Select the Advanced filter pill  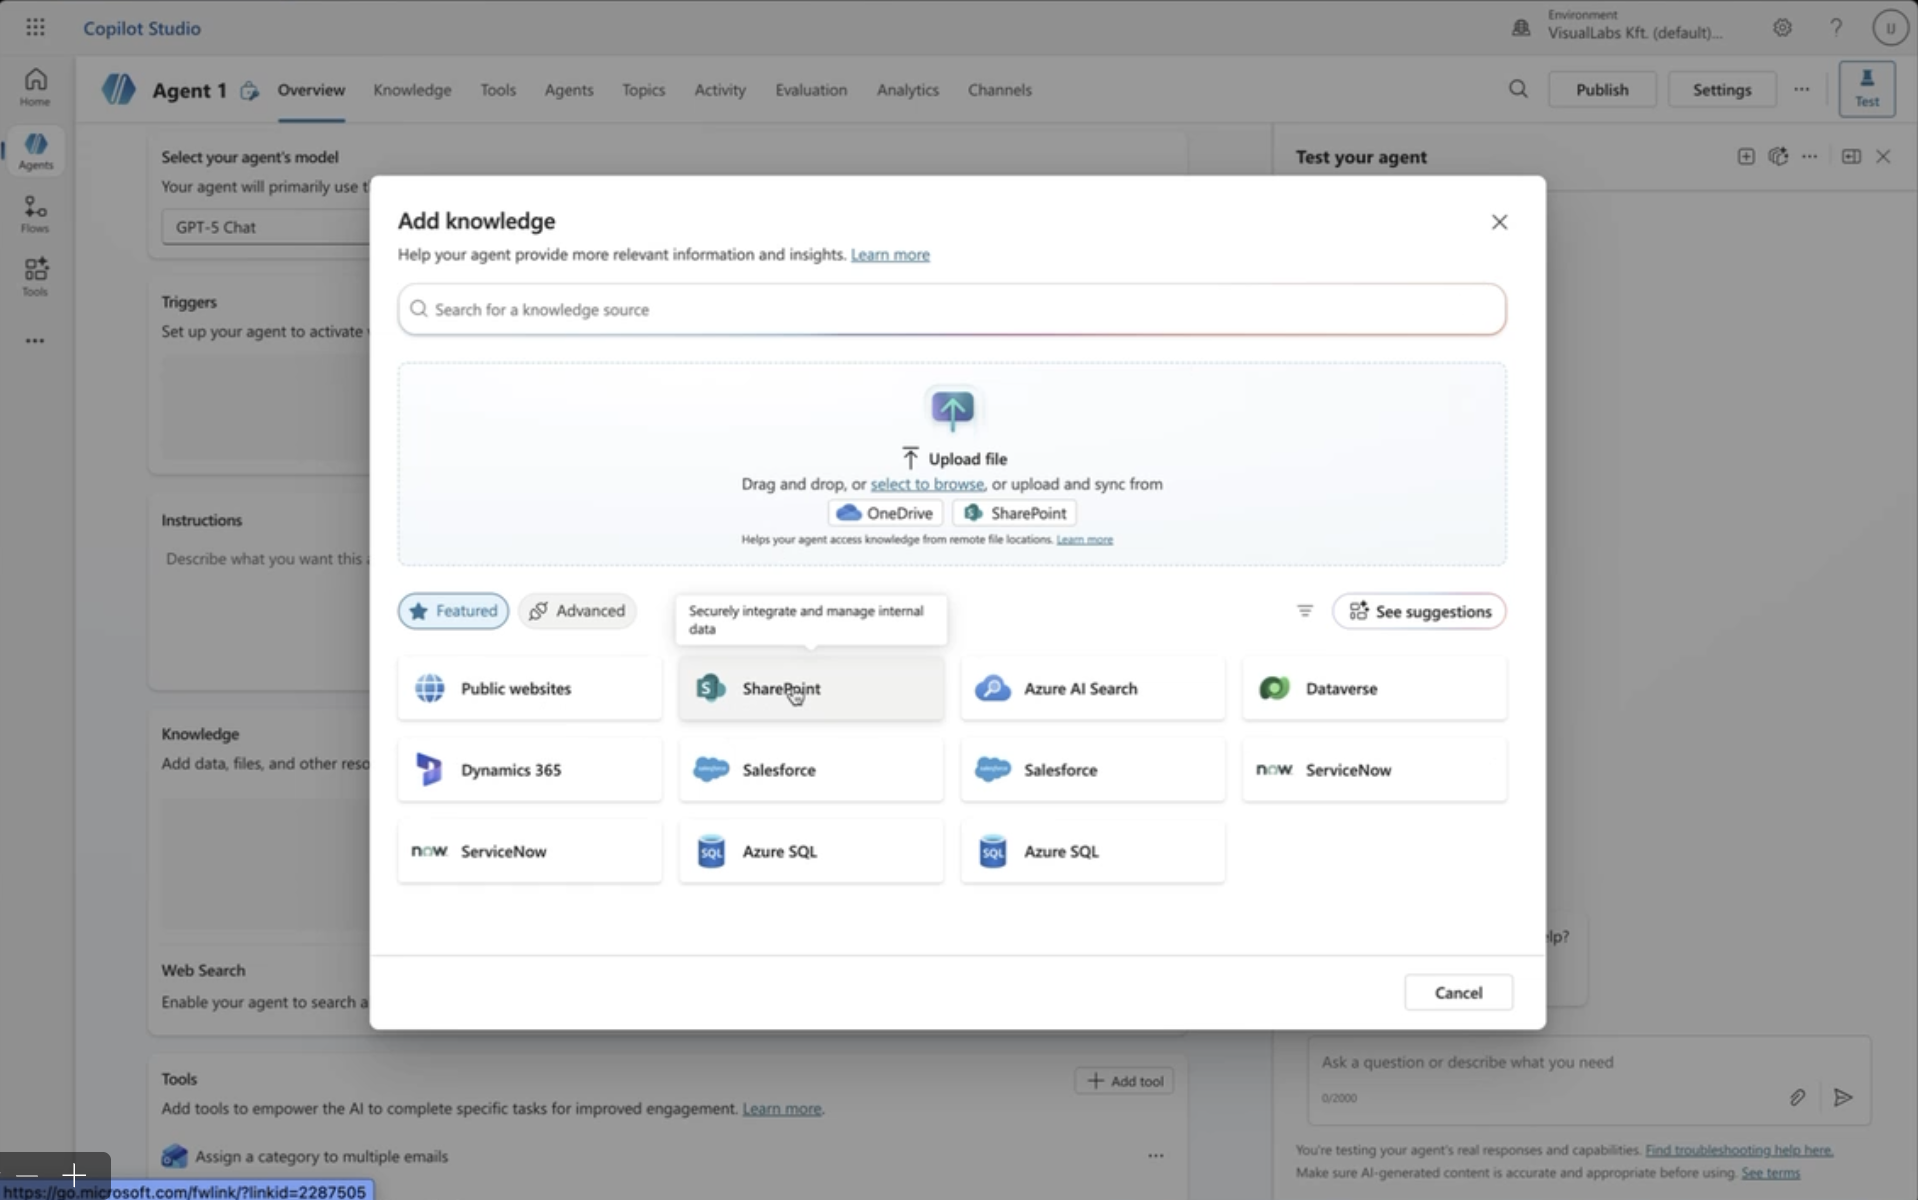577,611
